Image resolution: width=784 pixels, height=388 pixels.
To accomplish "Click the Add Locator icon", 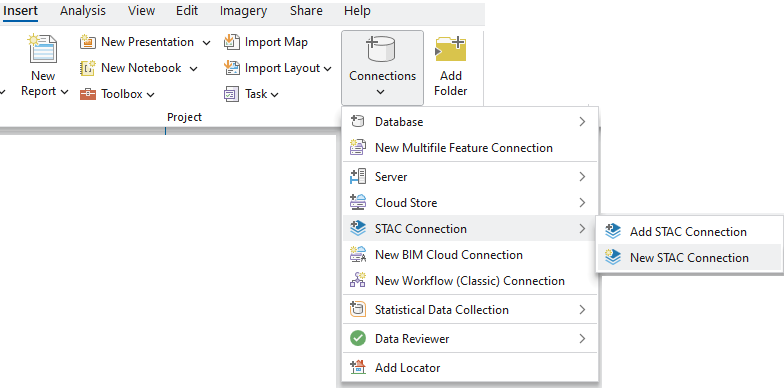I will click(x=358, y=368).
